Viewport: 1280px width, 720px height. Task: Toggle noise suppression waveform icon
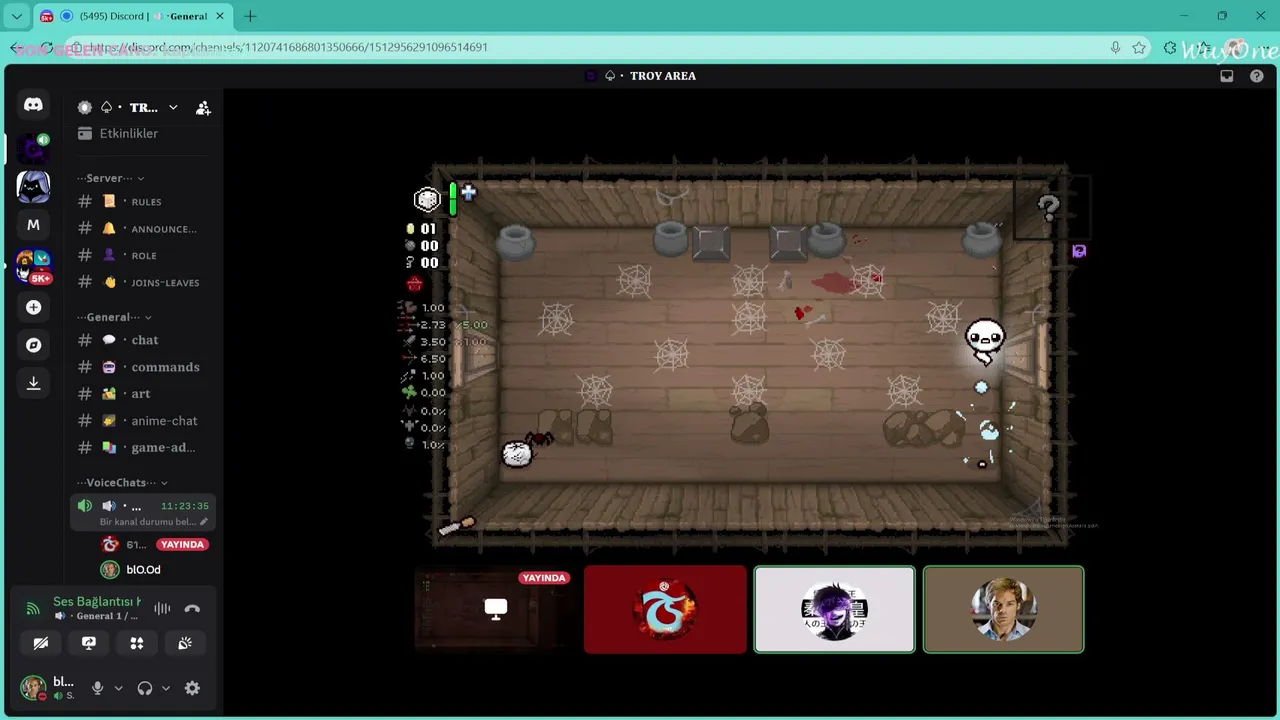162,608
